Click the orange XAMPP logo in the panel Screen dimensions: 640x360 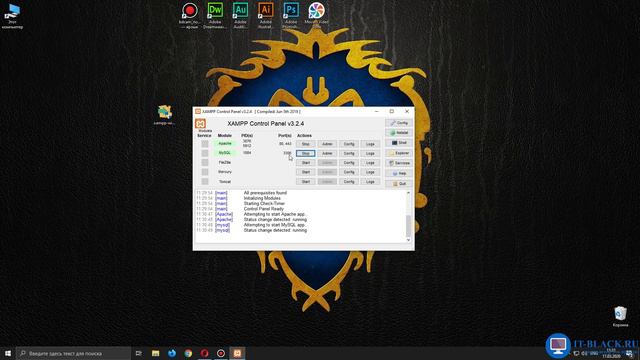coord(200,123)
